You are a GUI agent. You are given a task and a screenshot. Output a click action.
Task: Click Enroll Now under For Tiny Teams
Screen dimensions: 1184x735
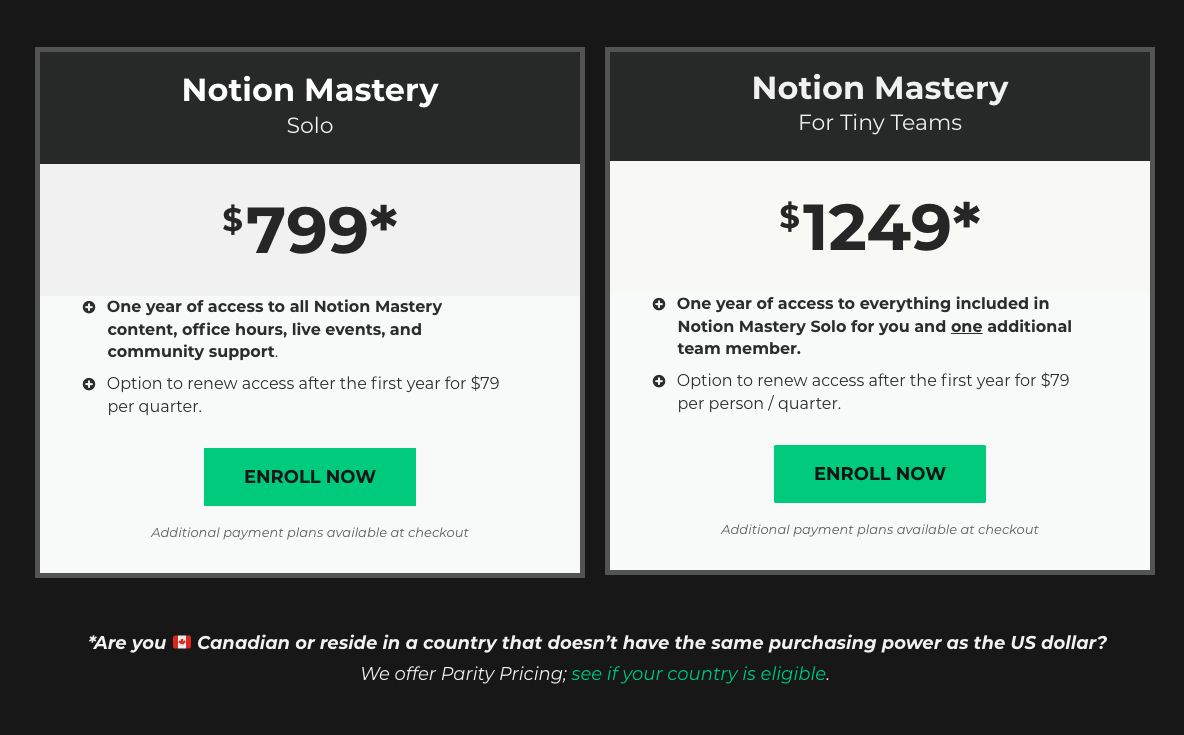pos(880,474)
